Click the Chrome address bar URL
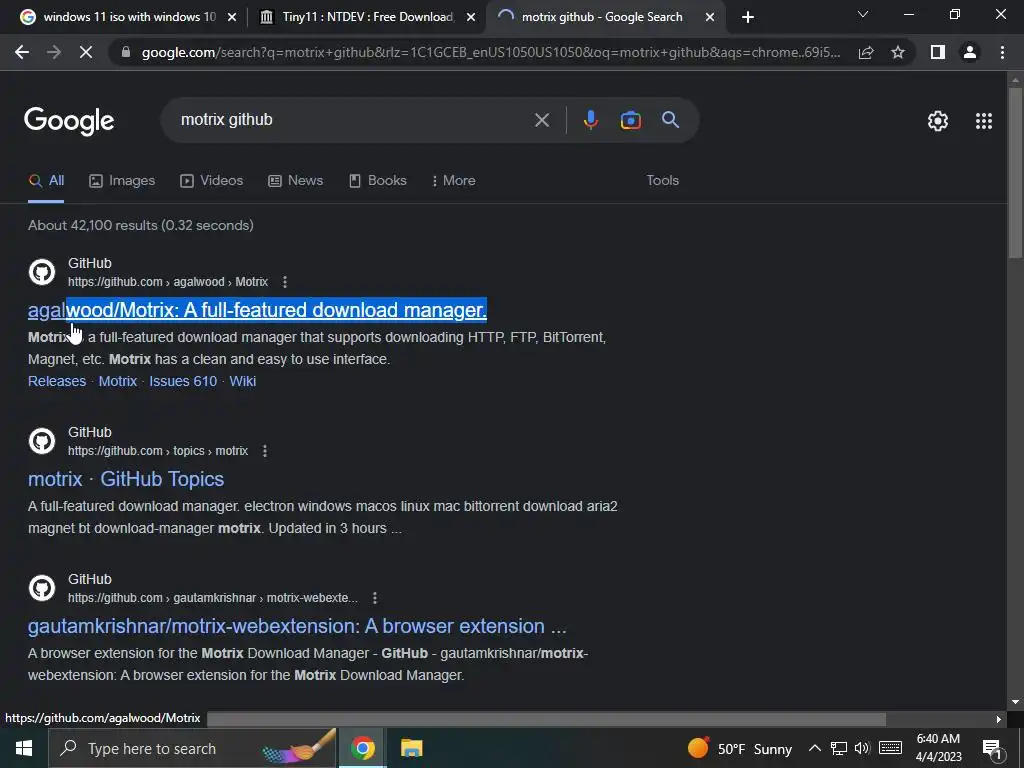The width and height of the screenshot is (1024, 768). pos(490,52)
